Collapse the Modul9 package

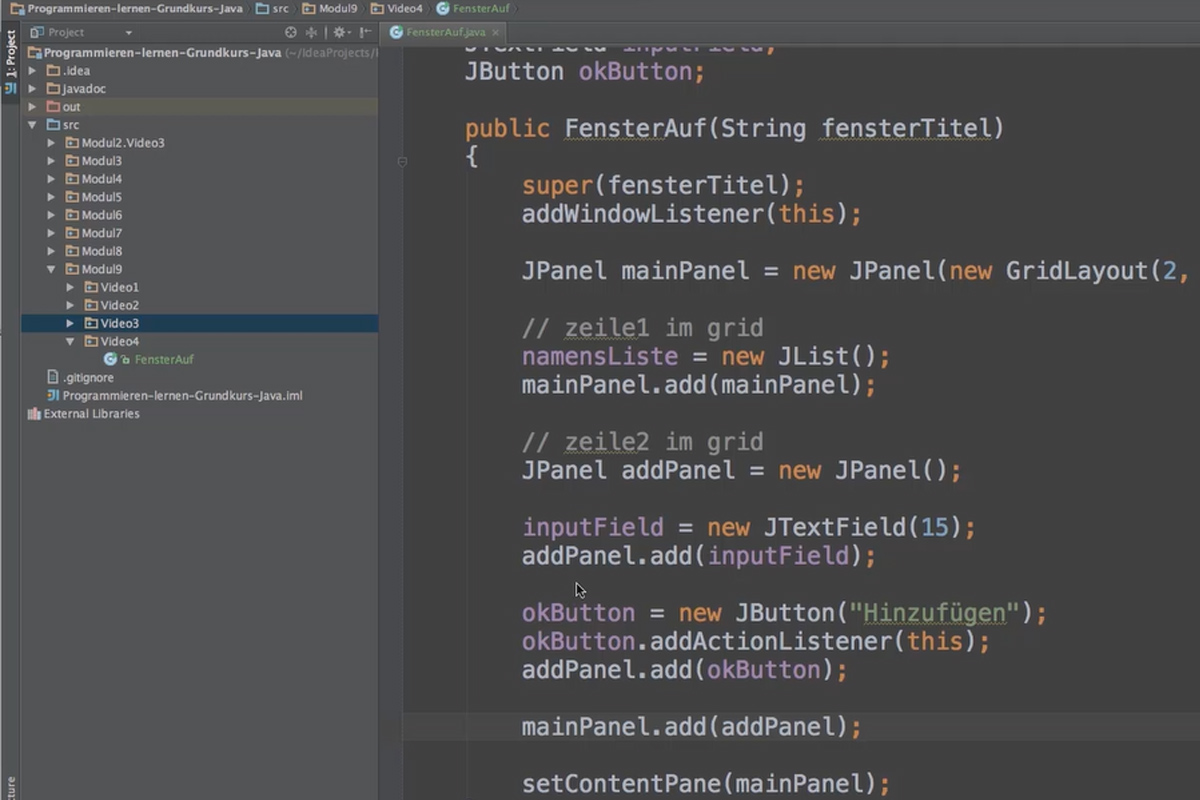click(52, 269)
